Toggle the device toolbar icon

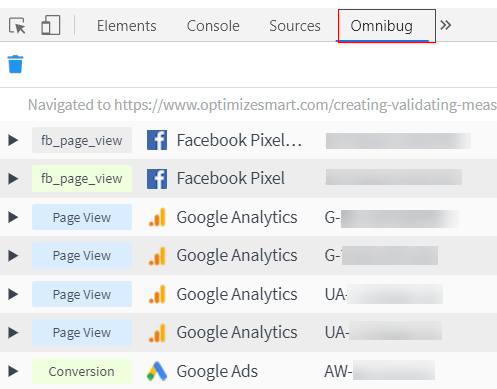(51, 25)
